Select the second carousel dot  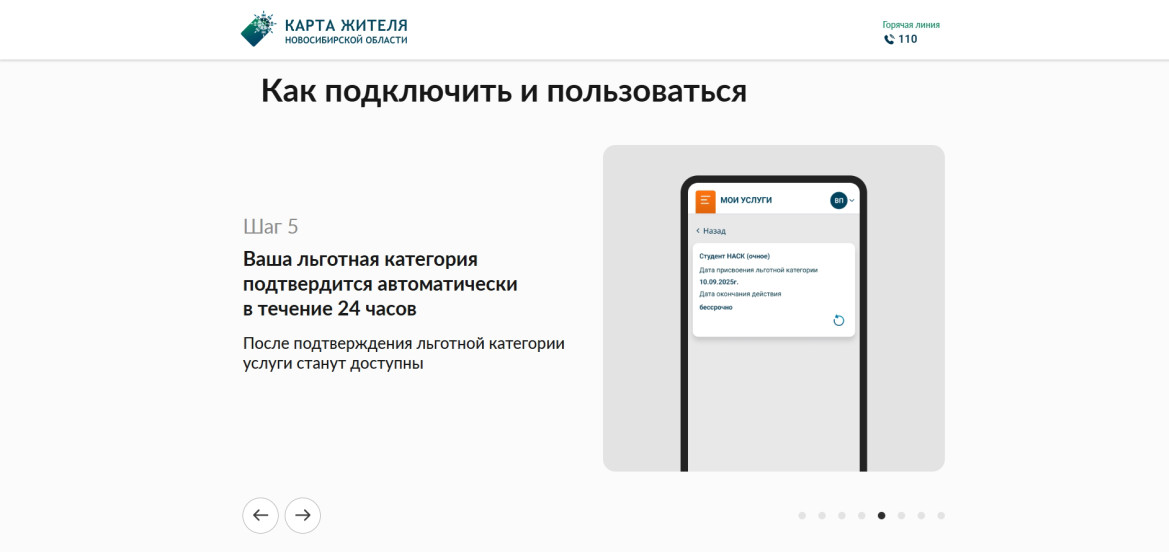coord(822,515)
